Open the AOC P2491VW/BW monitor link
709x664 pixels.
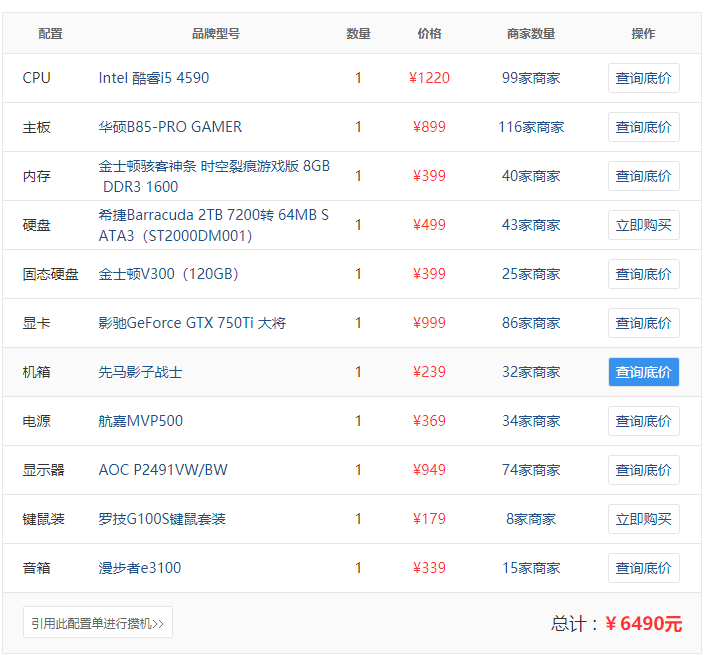coord(163,470)
